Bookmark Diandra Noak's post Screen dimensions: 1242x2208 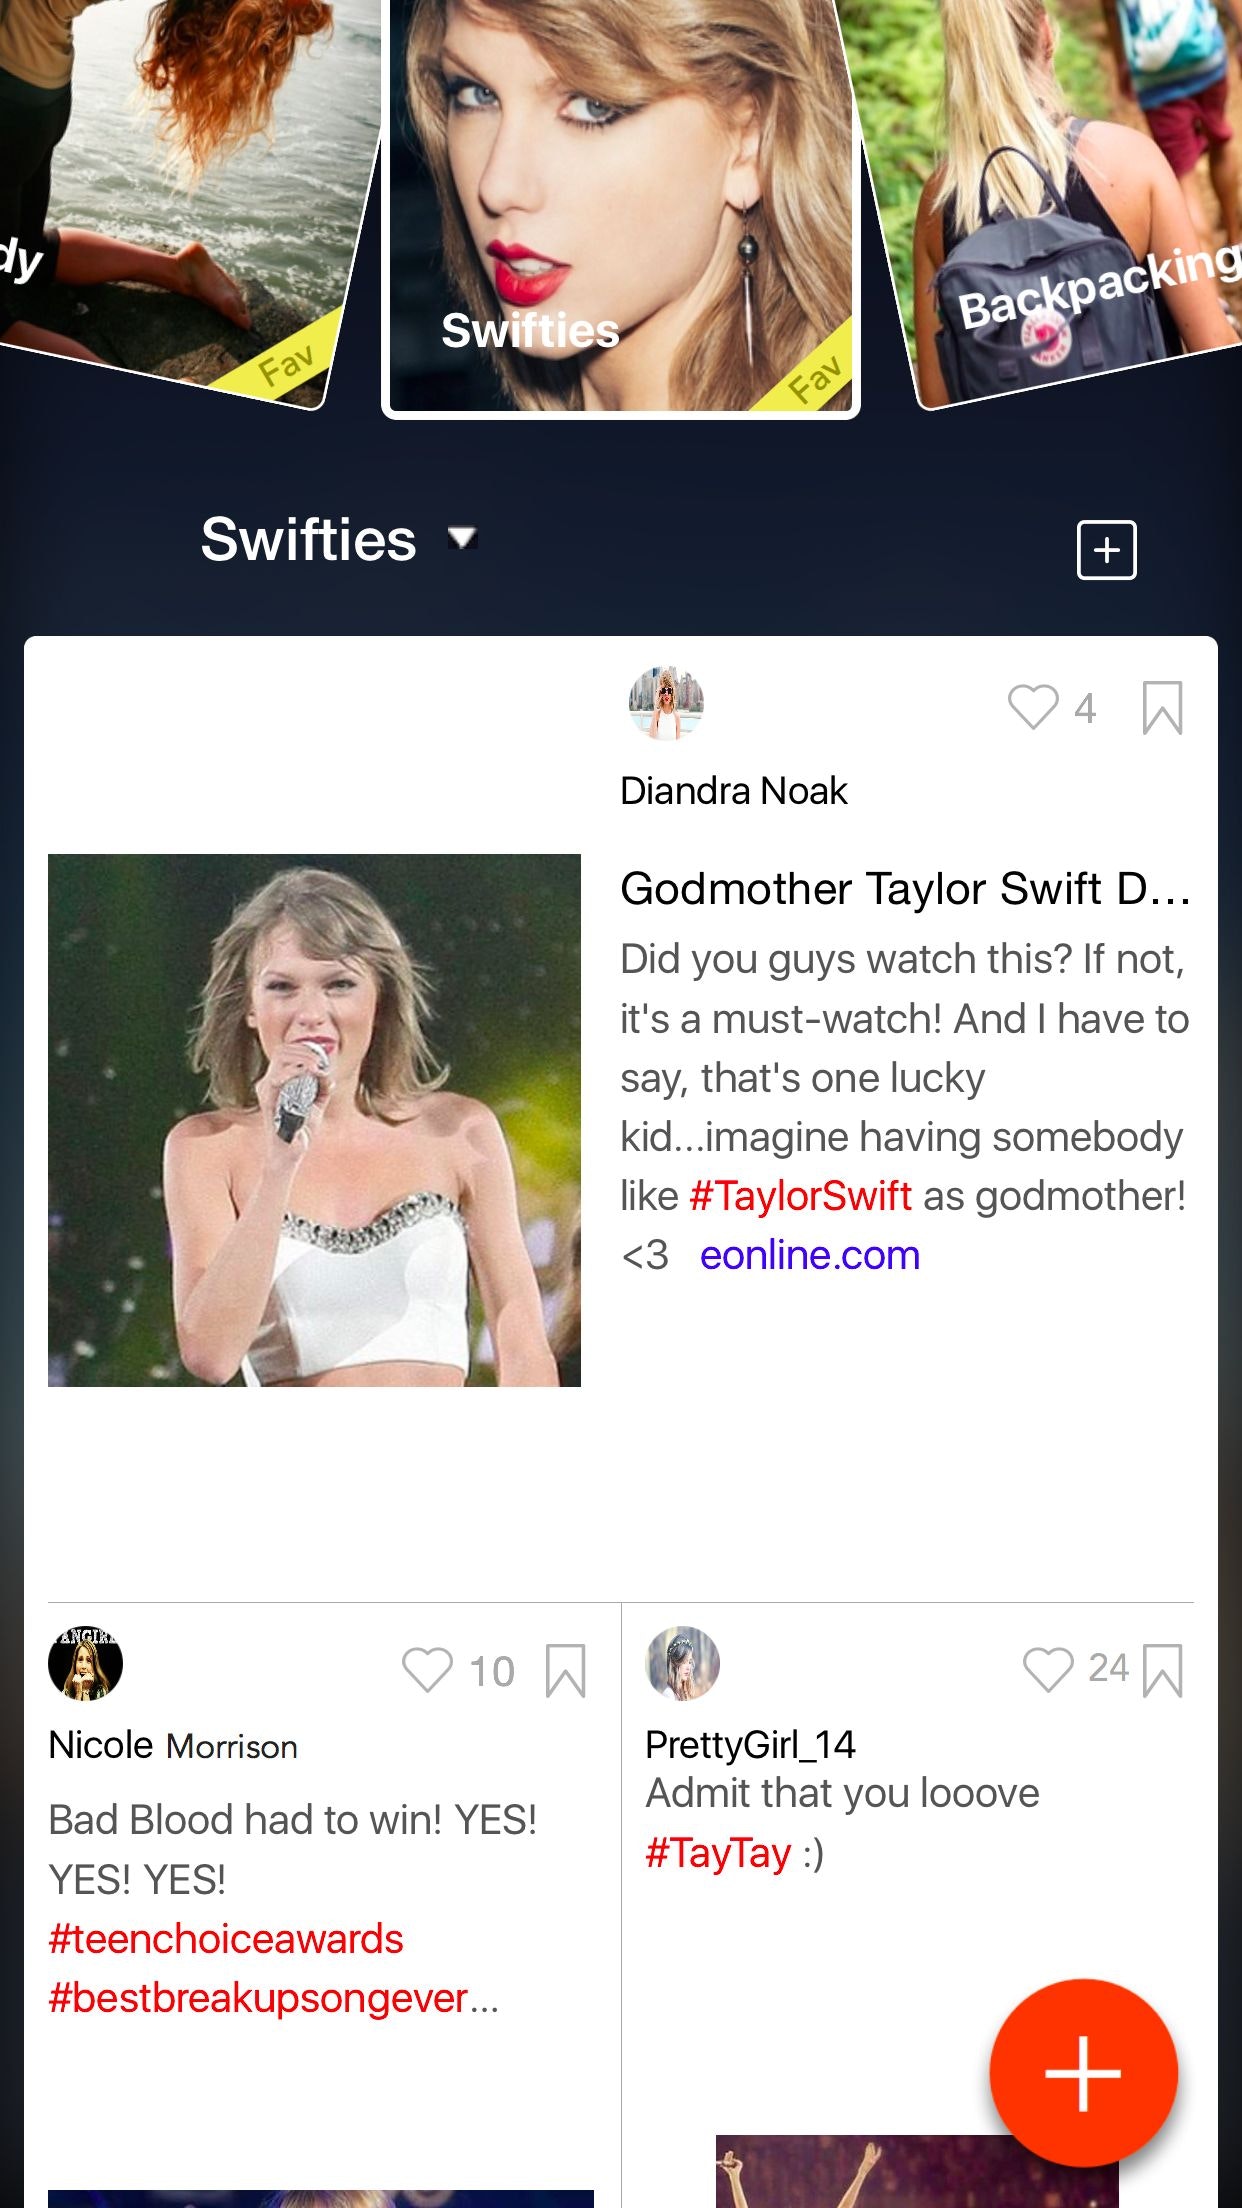click(1162, 708)
